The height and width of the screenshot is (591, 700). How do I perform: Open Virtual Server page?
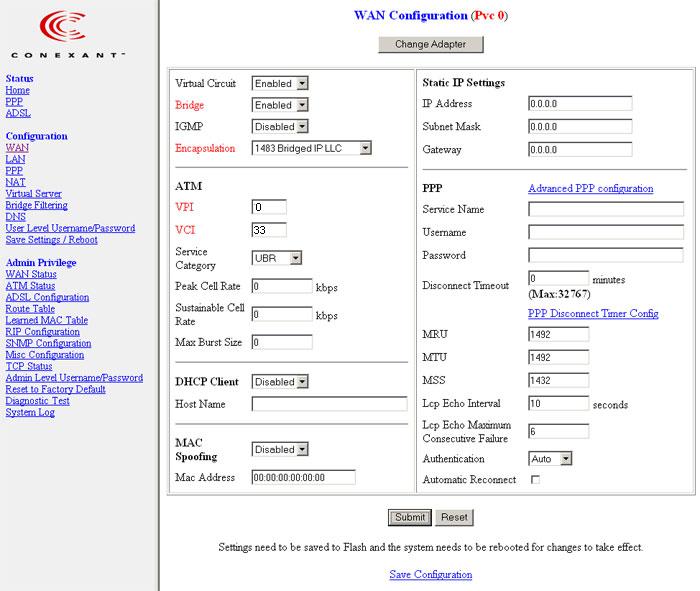[x=33, y=194]
